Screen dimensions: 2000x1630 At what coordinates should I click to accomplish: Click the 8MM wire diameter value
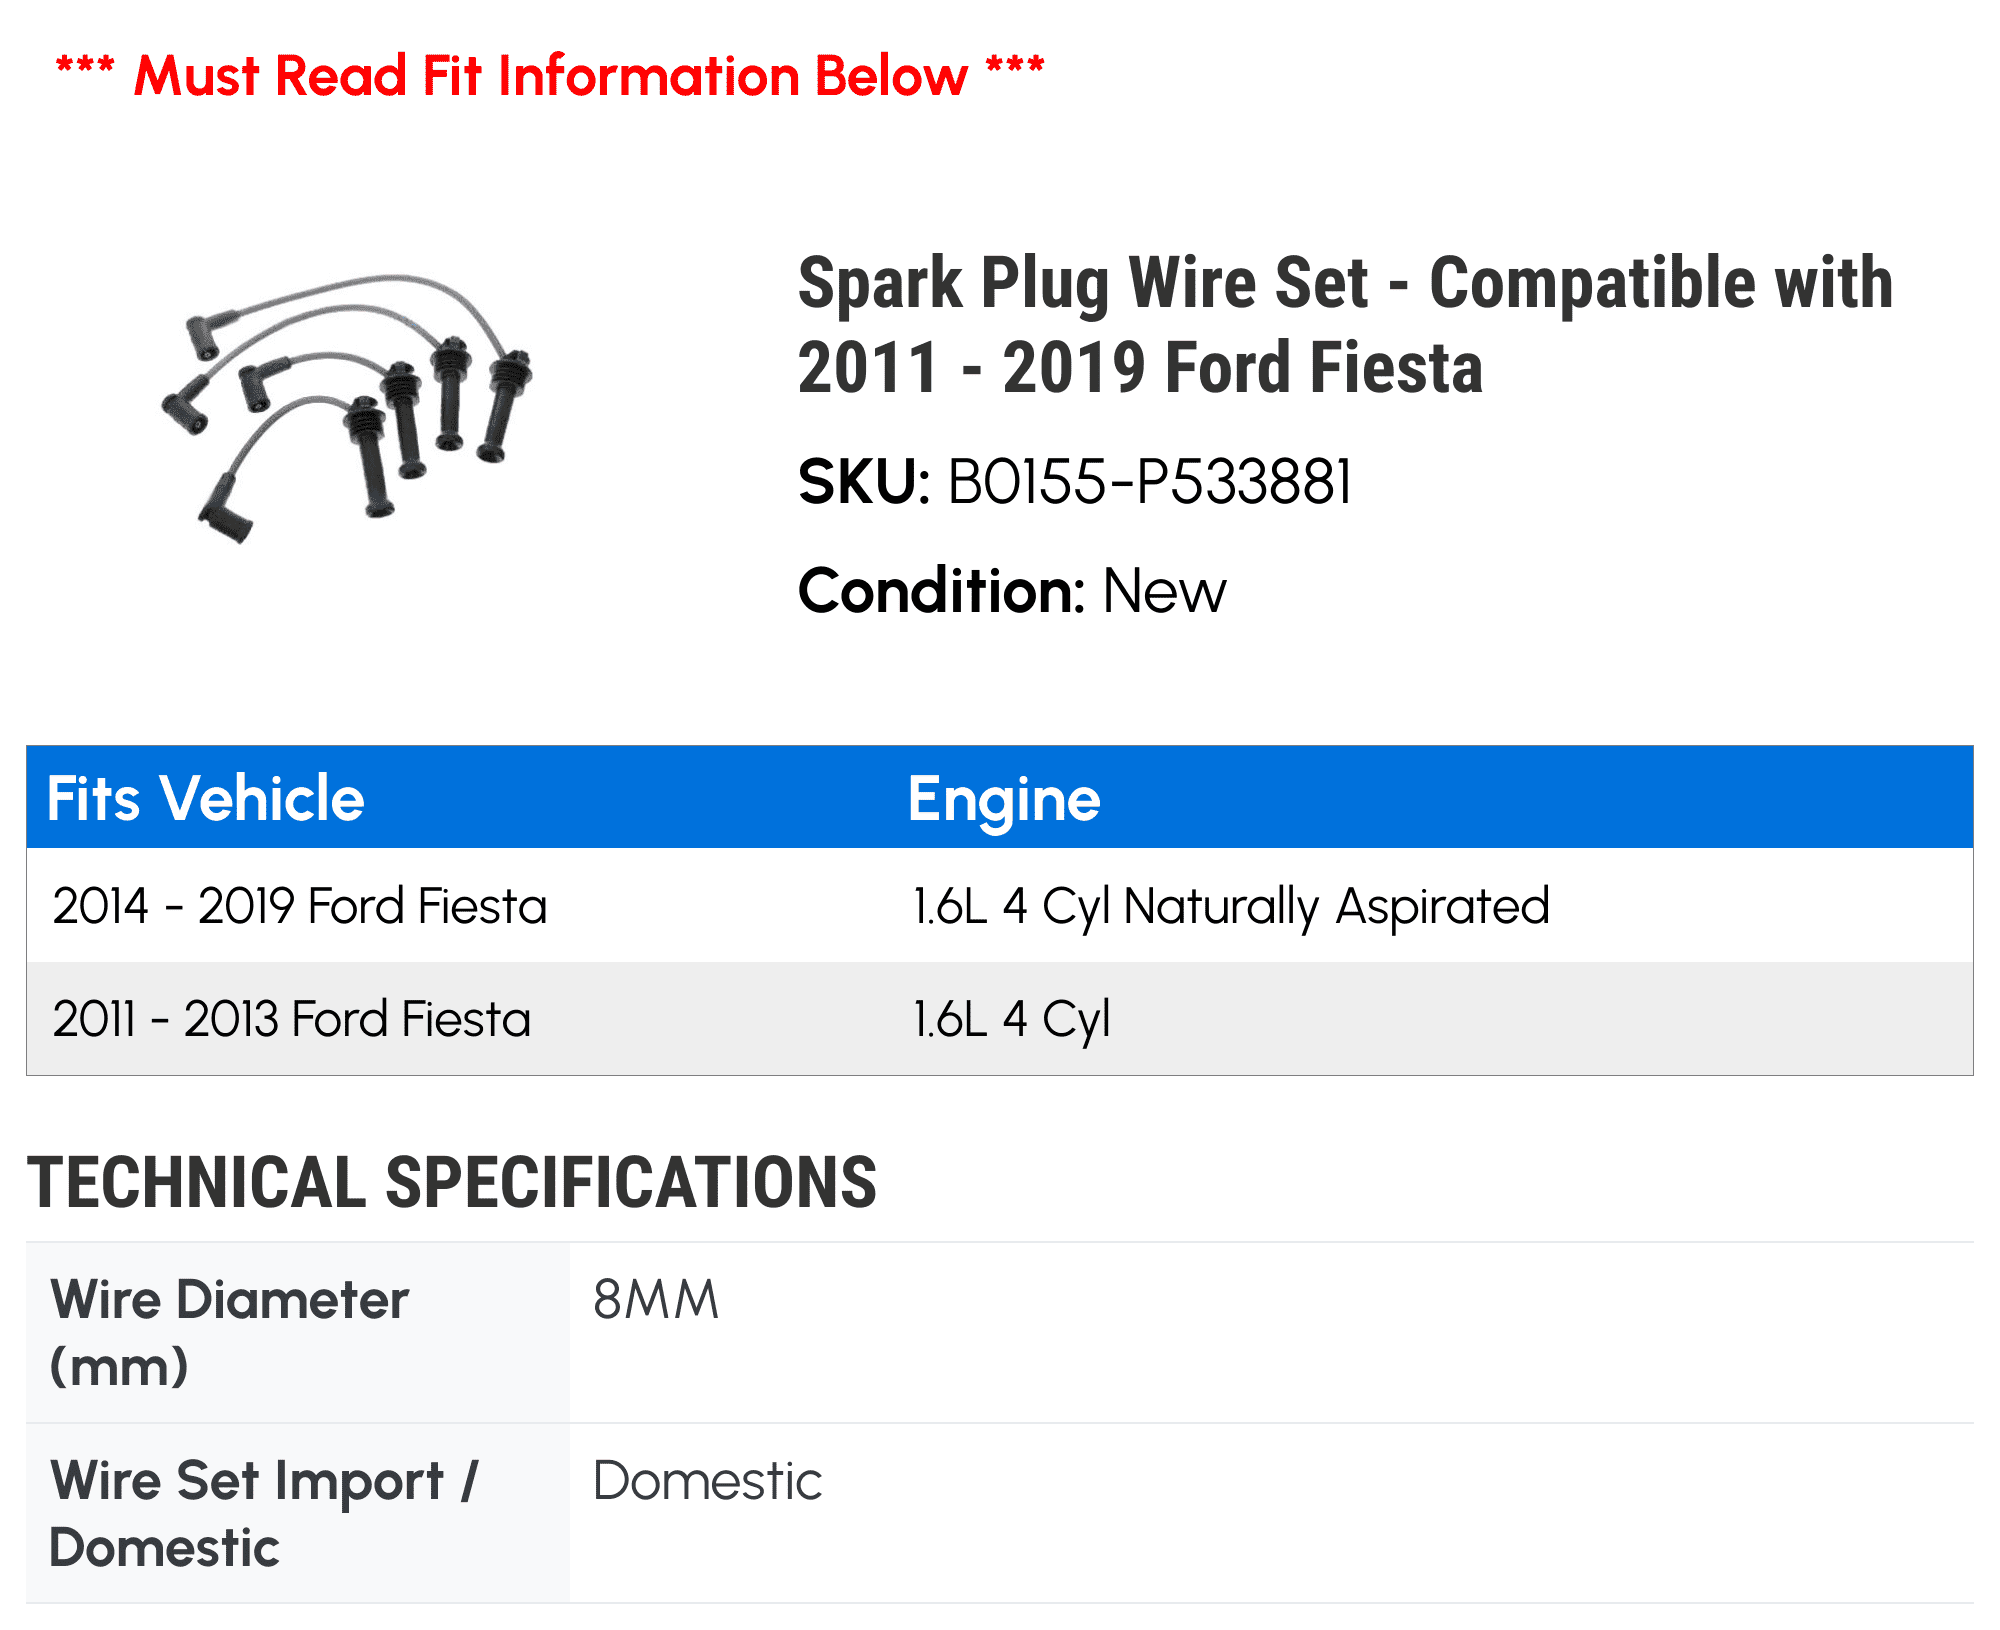click(656, 1300)
